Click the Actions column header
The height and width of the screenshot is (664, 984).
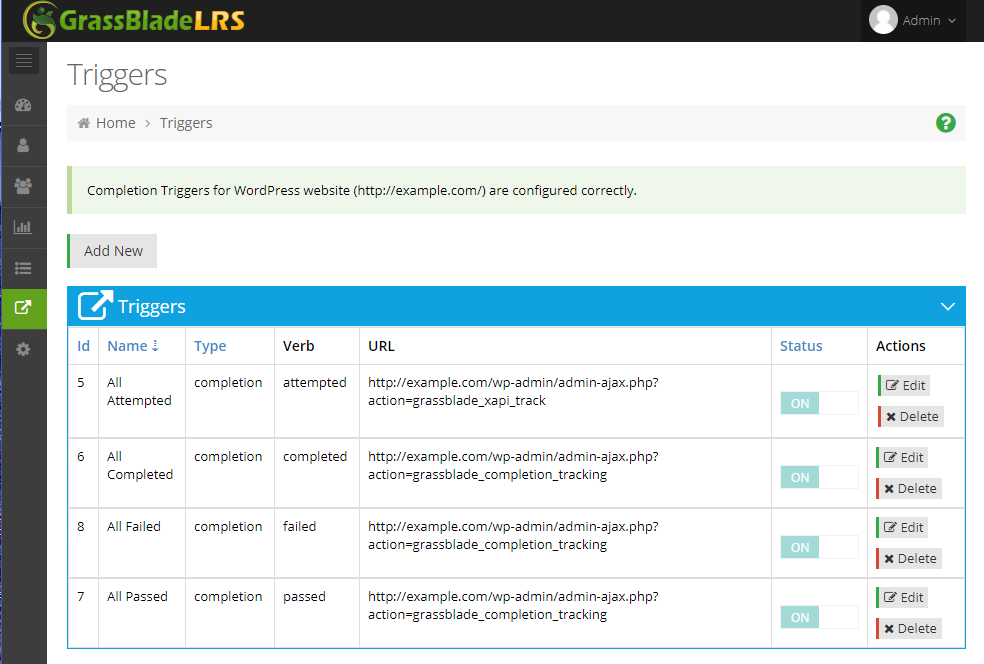(x=901, y=346)
